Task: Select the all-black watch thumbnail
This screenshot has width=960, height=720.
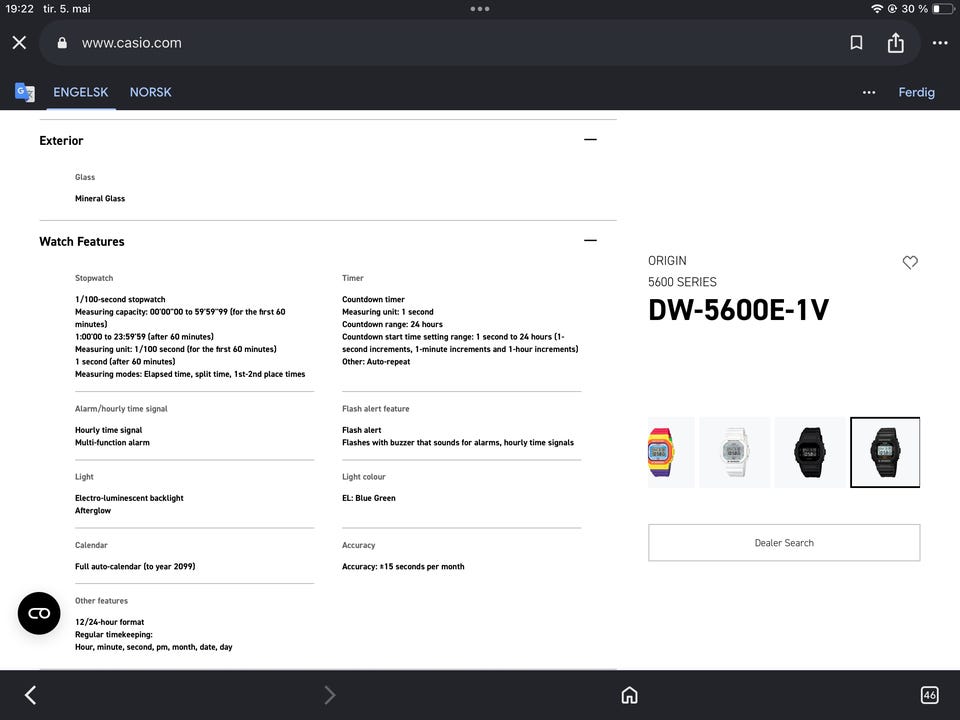Action: pyautogui.click(x=810, y=452)
